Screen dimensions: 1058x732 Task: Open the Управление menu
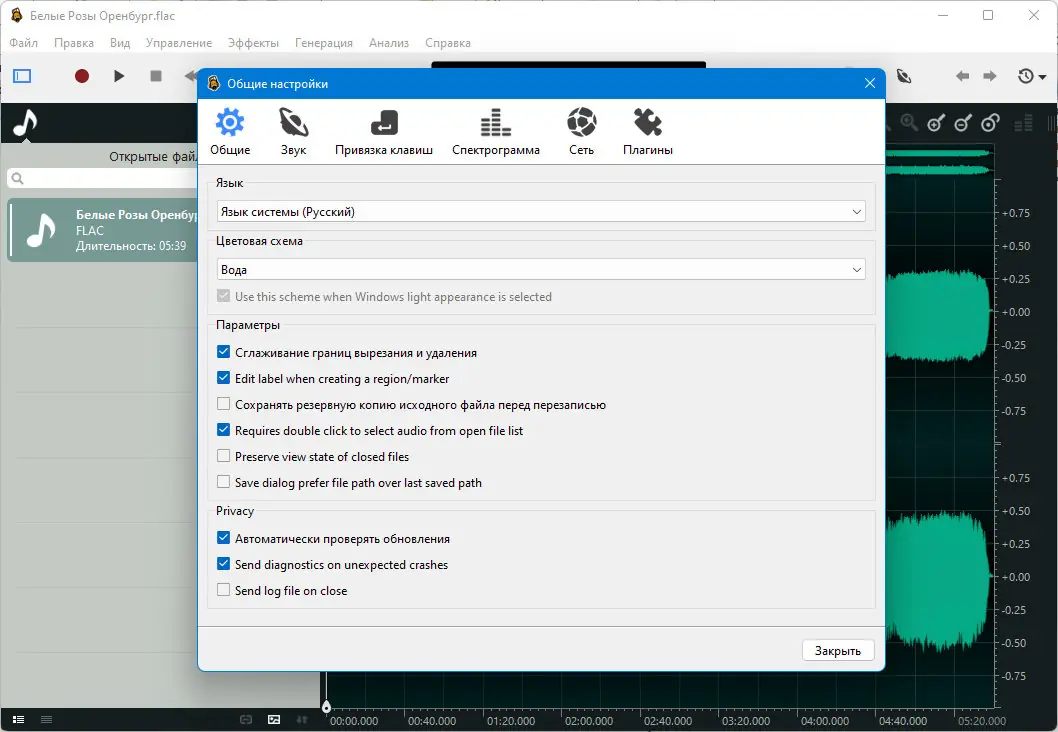tap(179, 43)
